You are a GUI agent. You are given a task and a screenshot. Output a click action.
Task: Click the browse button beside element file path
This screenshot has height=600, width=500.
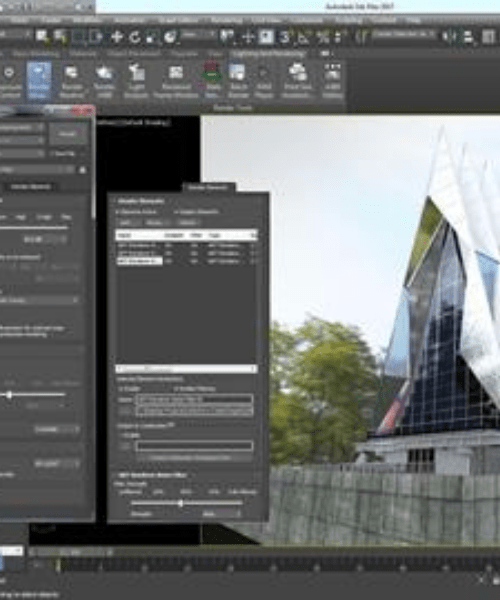pos(125,411)
